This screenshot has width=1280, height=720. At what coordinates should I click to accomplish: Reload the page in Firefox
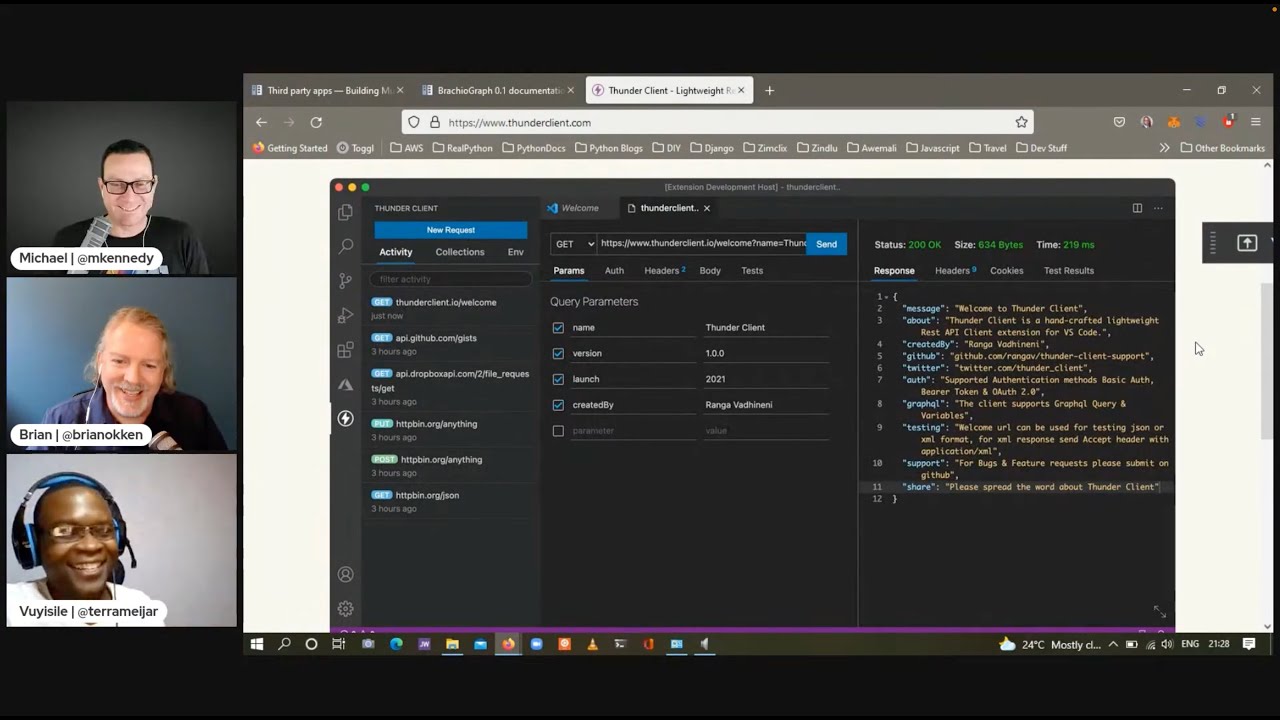coord(316,122)
